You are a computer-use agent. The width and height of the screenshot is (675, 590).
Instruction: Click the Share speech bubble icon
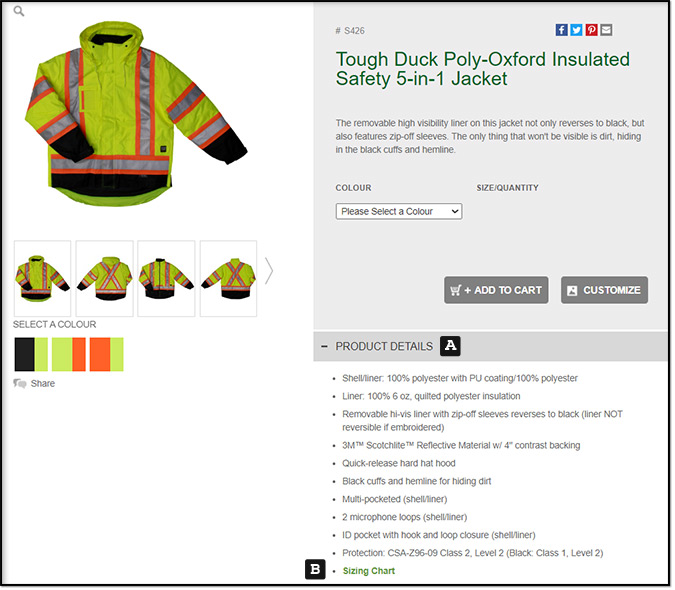click(20, 384)
